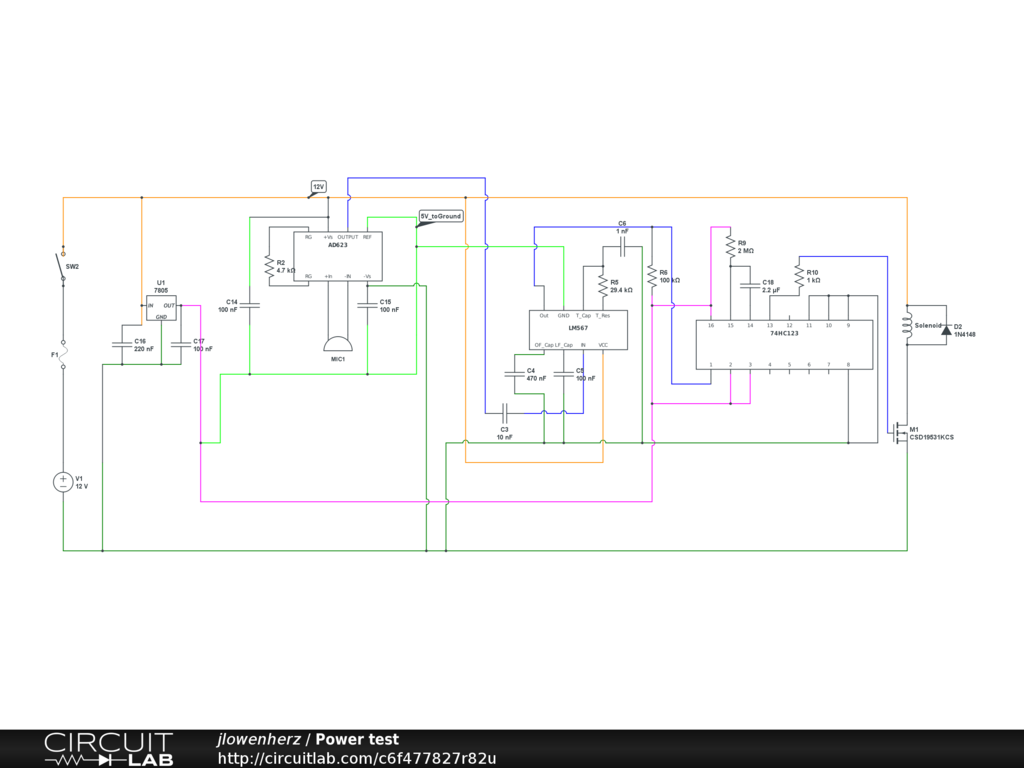The image size is (1024, 768).
Task: Click the D2 1N4148 diode symbol
Action: (x=946, y=329)
